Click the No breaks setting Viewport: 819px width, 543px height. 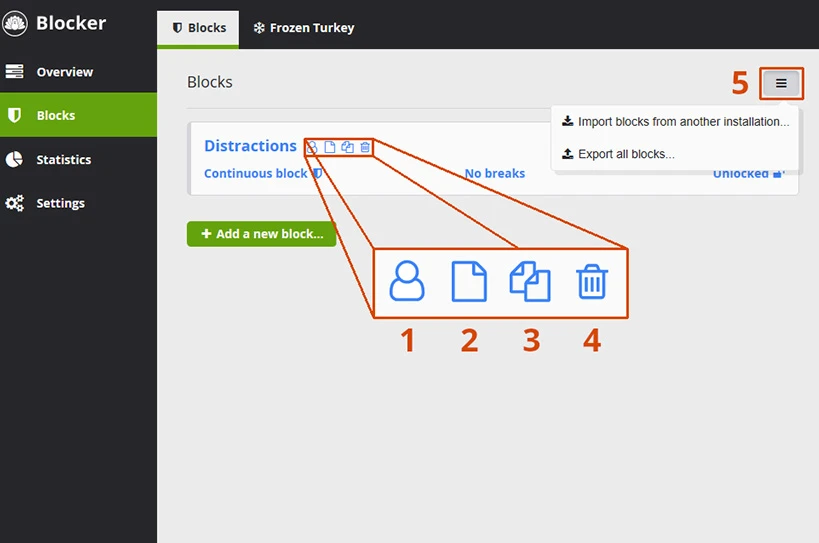pos(494,173)
